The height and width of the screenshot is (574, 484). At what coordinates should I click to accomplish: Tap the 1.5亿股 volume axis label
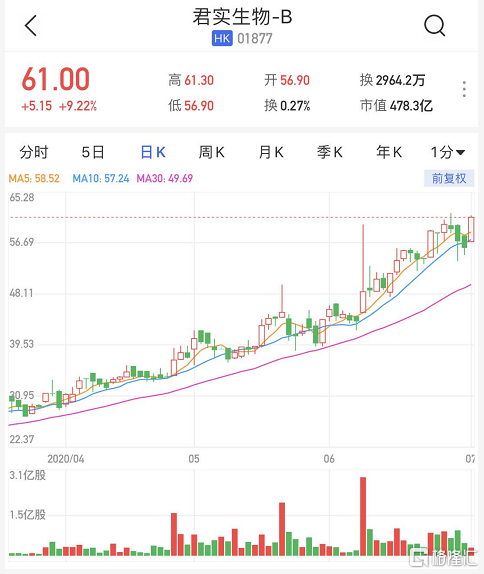[27, 515]
